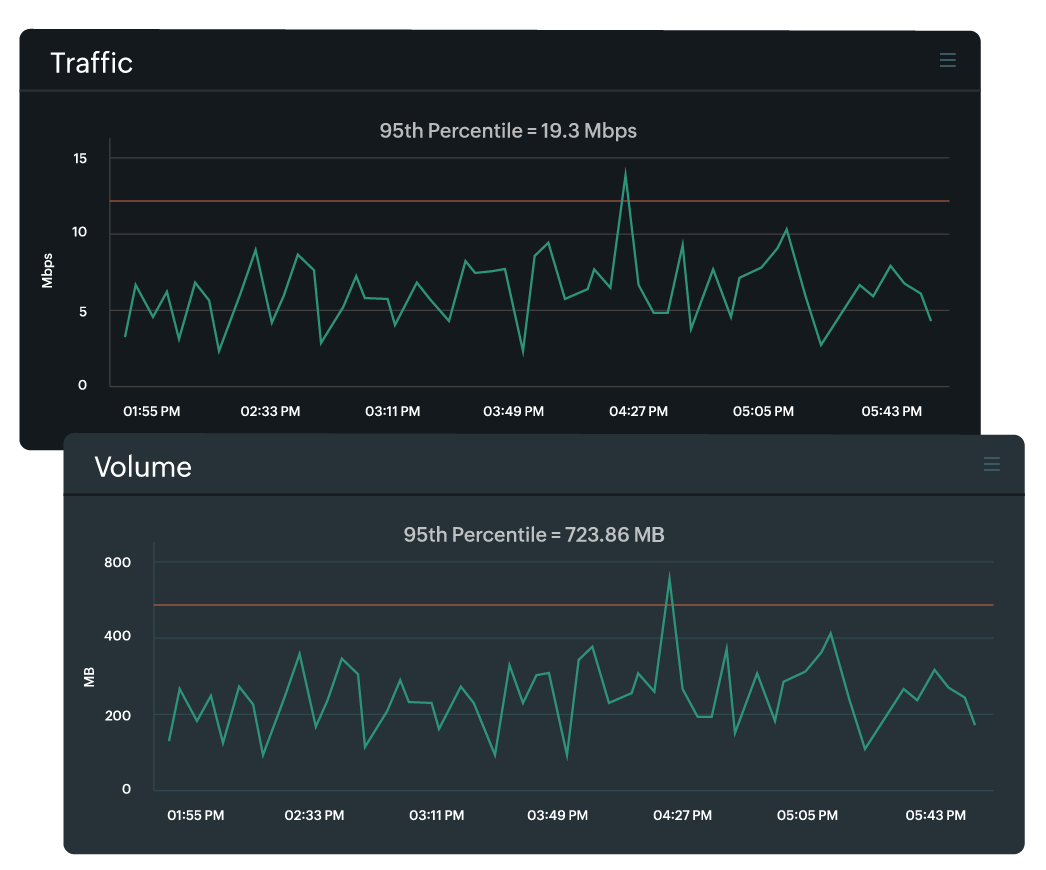Click the Volume panel title
The image size is (1046, 870).
[142, 467]
